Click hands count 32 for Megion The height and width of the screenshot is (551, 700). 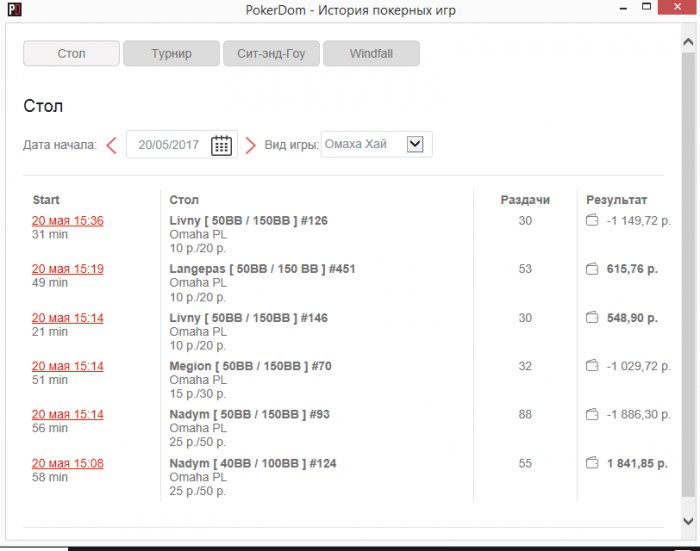coord(525,366)
